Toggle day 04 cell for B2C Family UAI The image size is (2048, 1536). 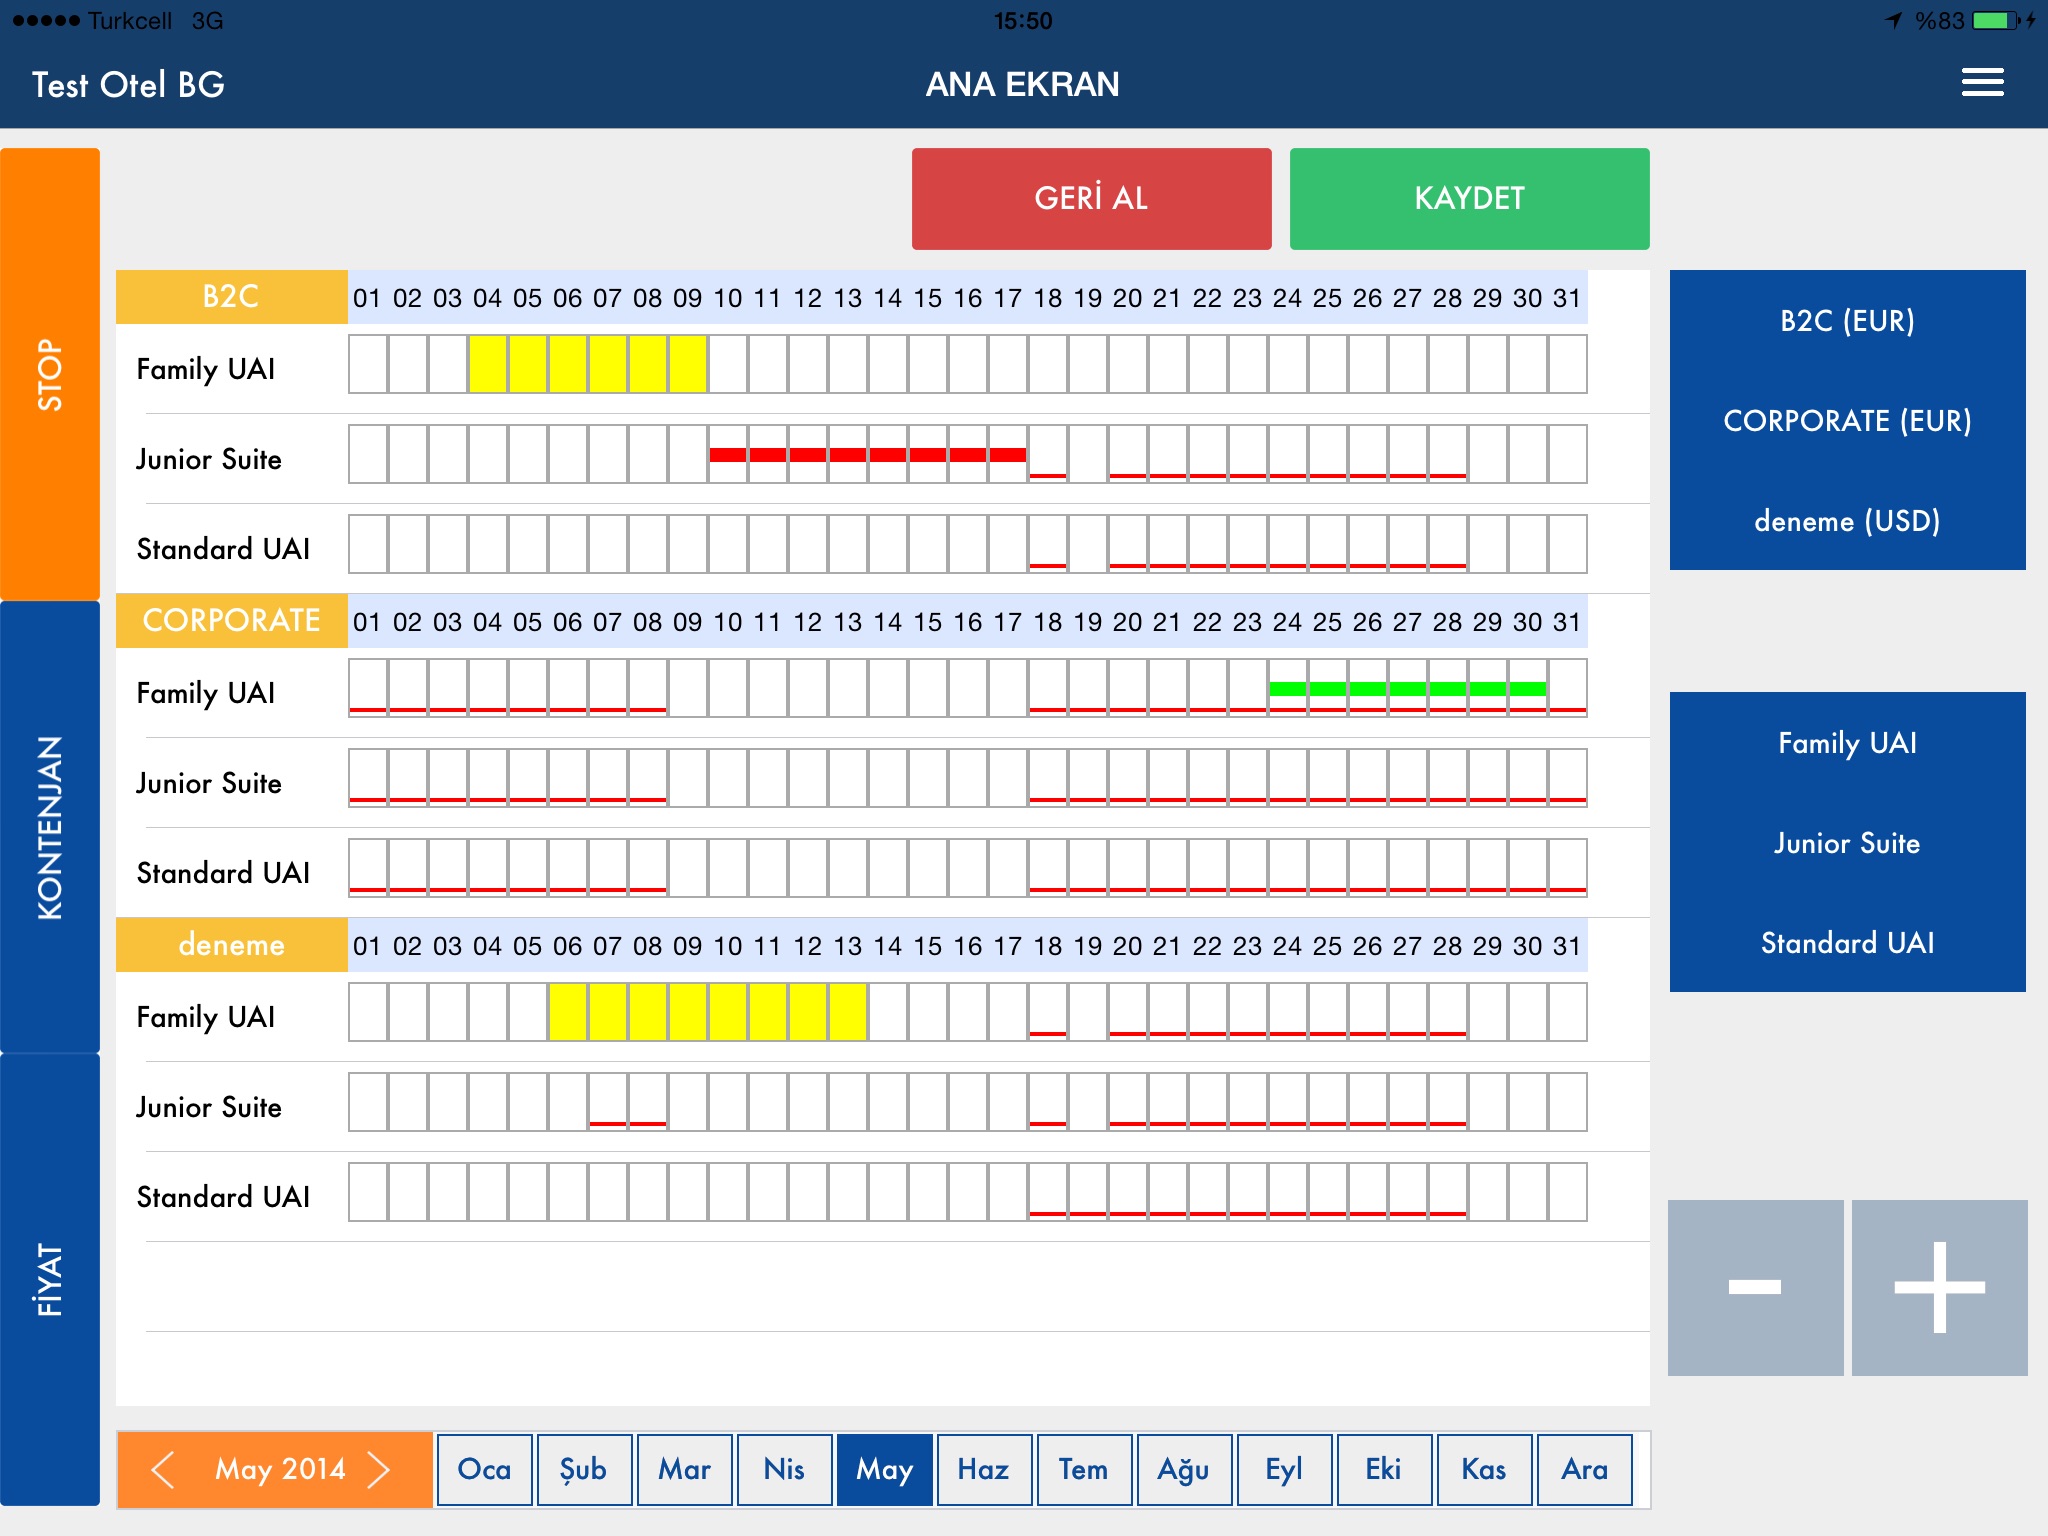pyautogui.click(x=488, y=364)
